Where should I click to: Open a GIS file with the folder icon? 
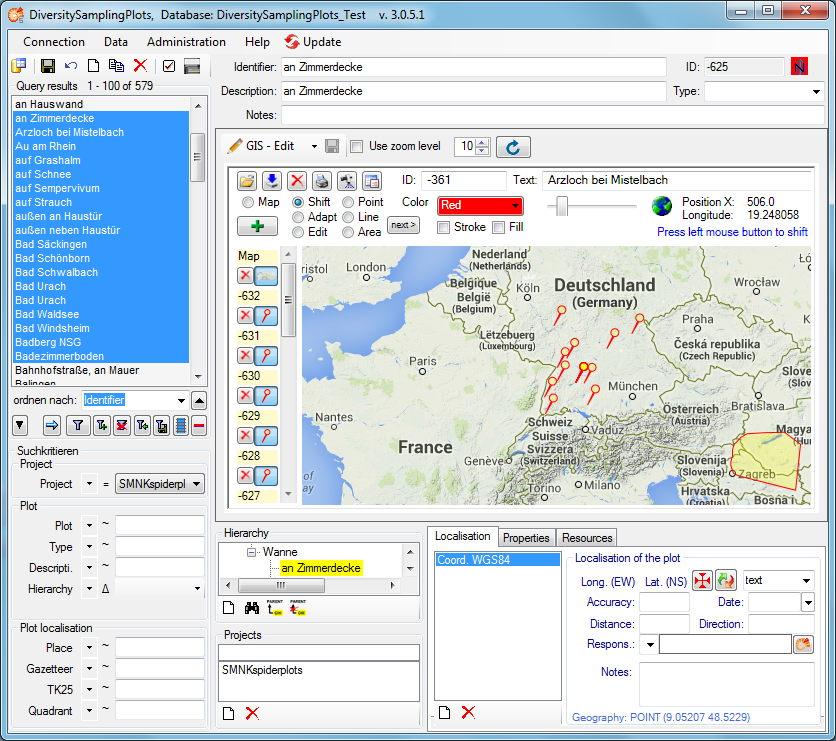[247, 181]
